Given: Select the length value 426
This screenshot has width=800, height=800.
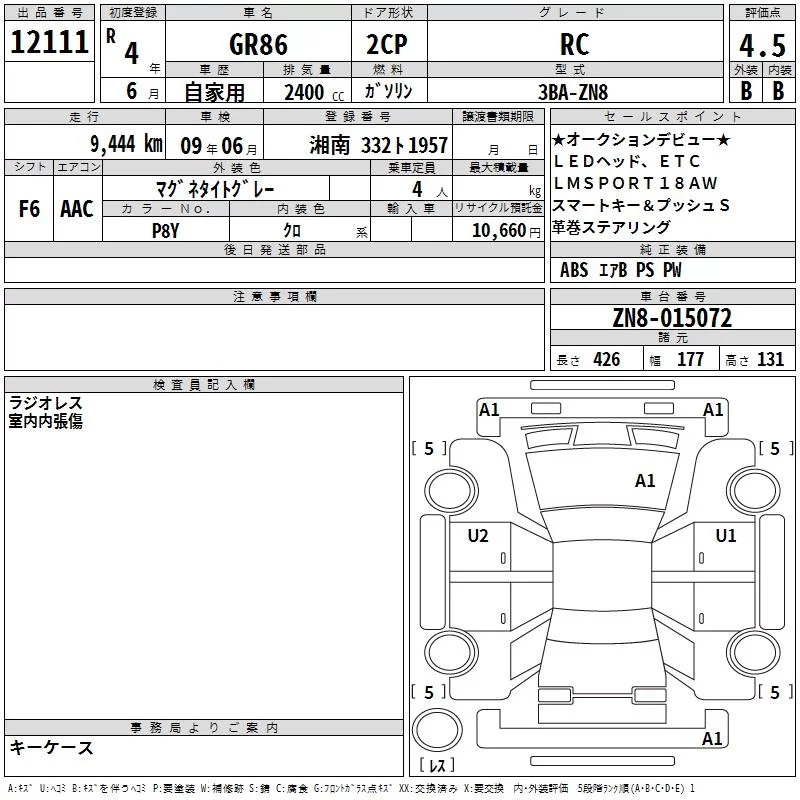Looking at the screenshot, I should [x=607, y=359].
